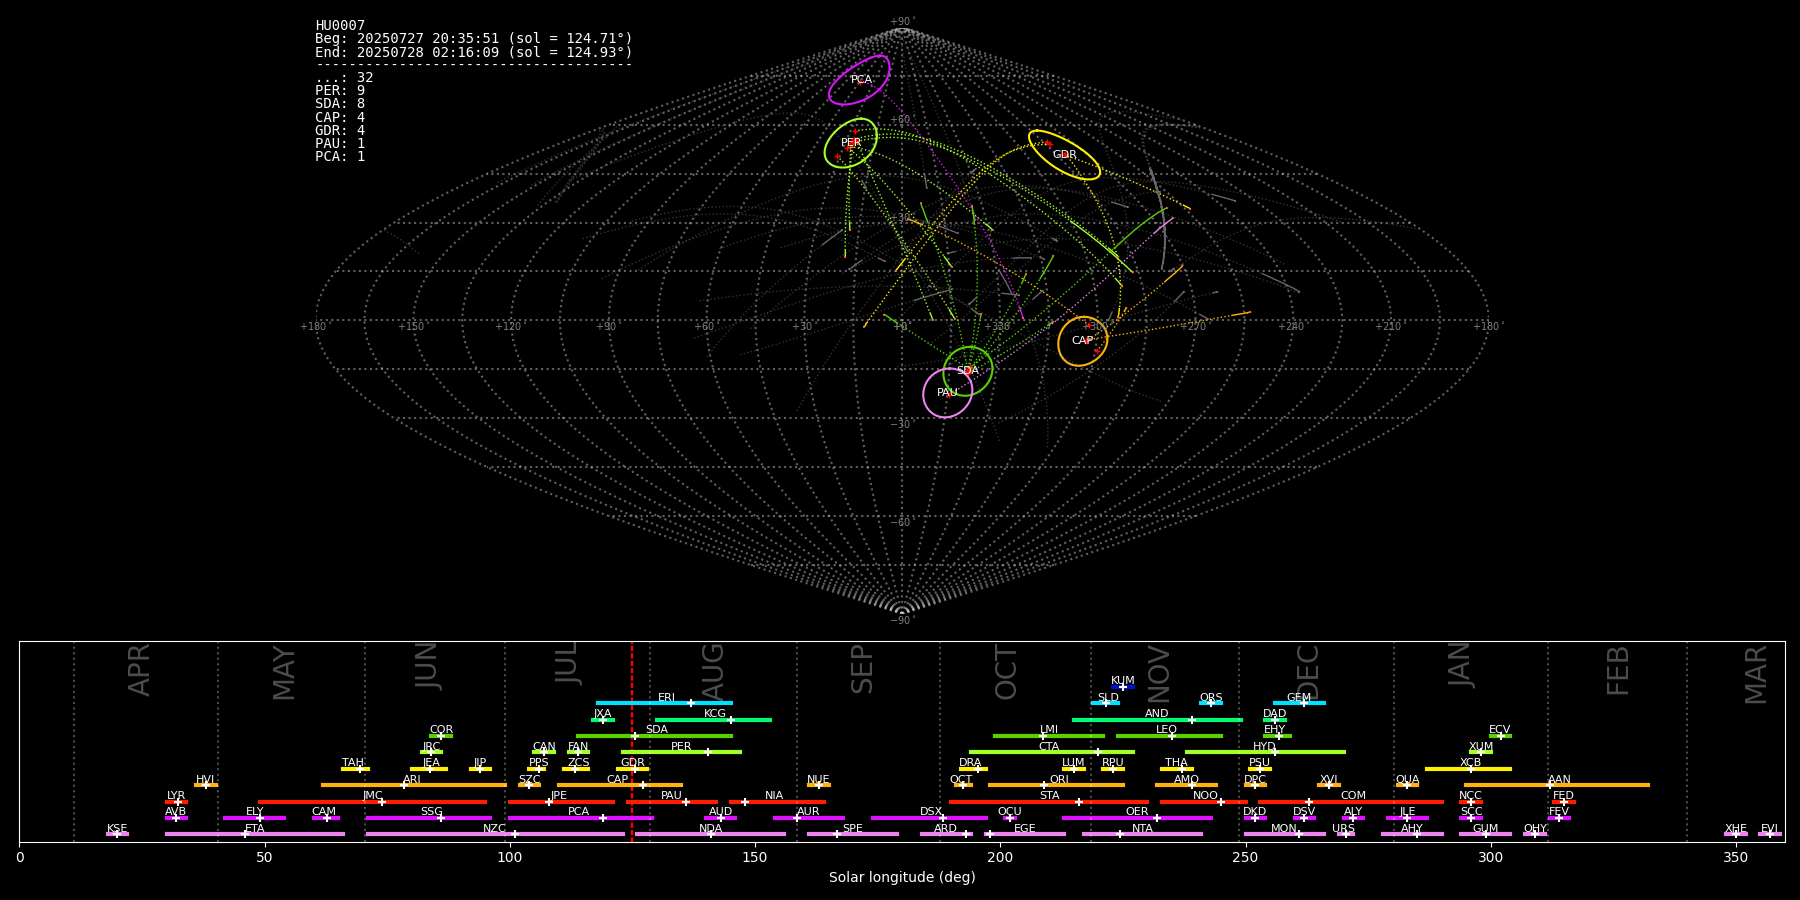Viewport: 1800px width, 900px height.
Task: Click the 'Solar longitude (deg)' axis label
Action: (x=902, y=878)
